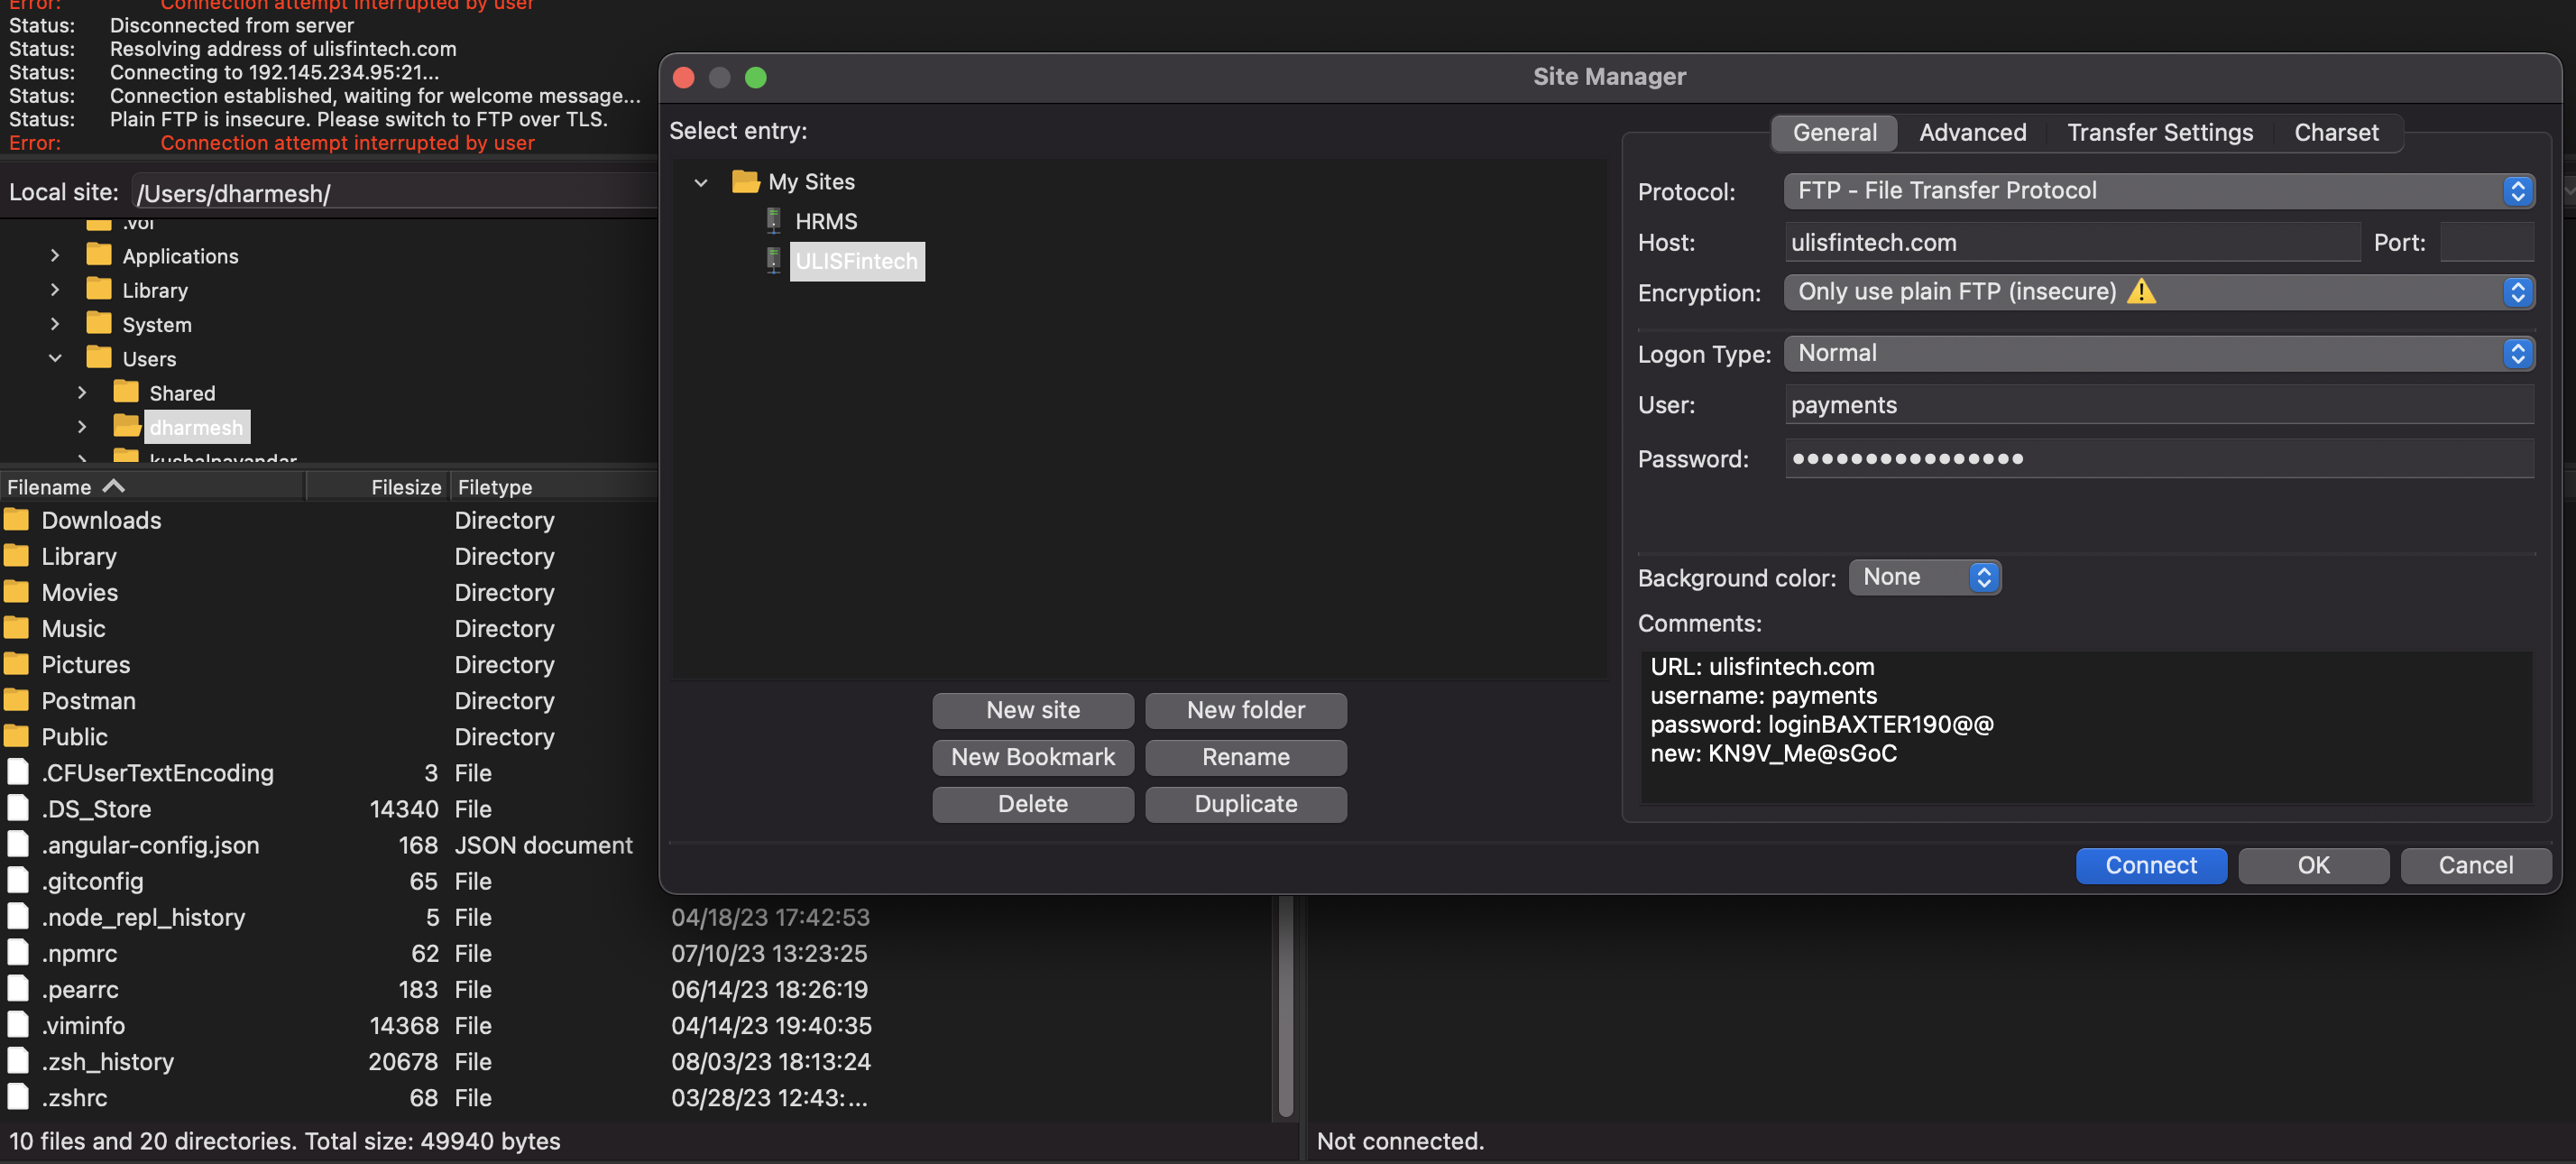This screenshot has height=1164, width=2576.
Task: Click the Host input field
Action: pos(2072,242)
